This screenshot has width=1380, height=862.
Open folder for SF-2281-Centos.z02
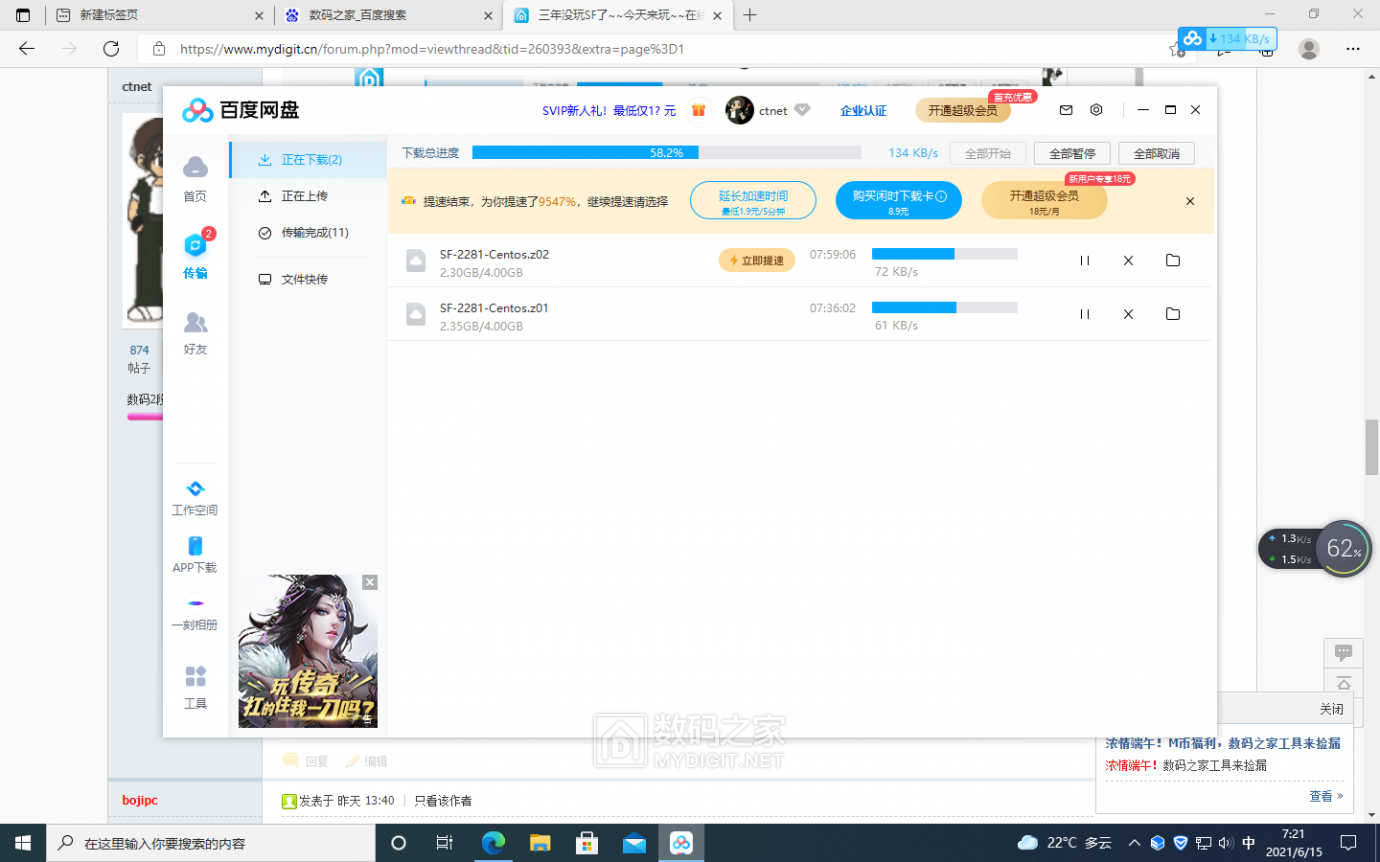pos(1173,261)
